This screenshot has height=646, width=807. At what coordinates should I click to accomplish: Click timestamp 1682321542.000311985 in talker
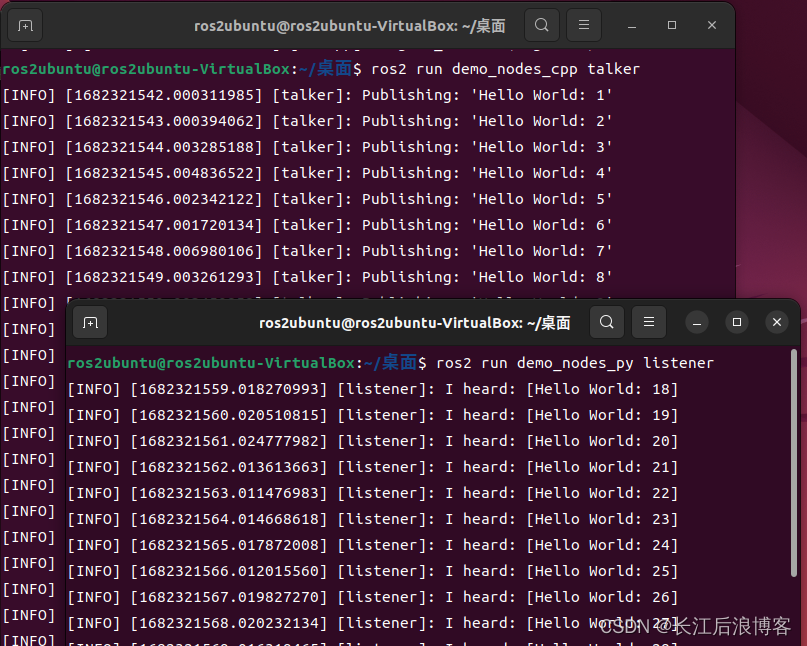[x=164, y=95]
